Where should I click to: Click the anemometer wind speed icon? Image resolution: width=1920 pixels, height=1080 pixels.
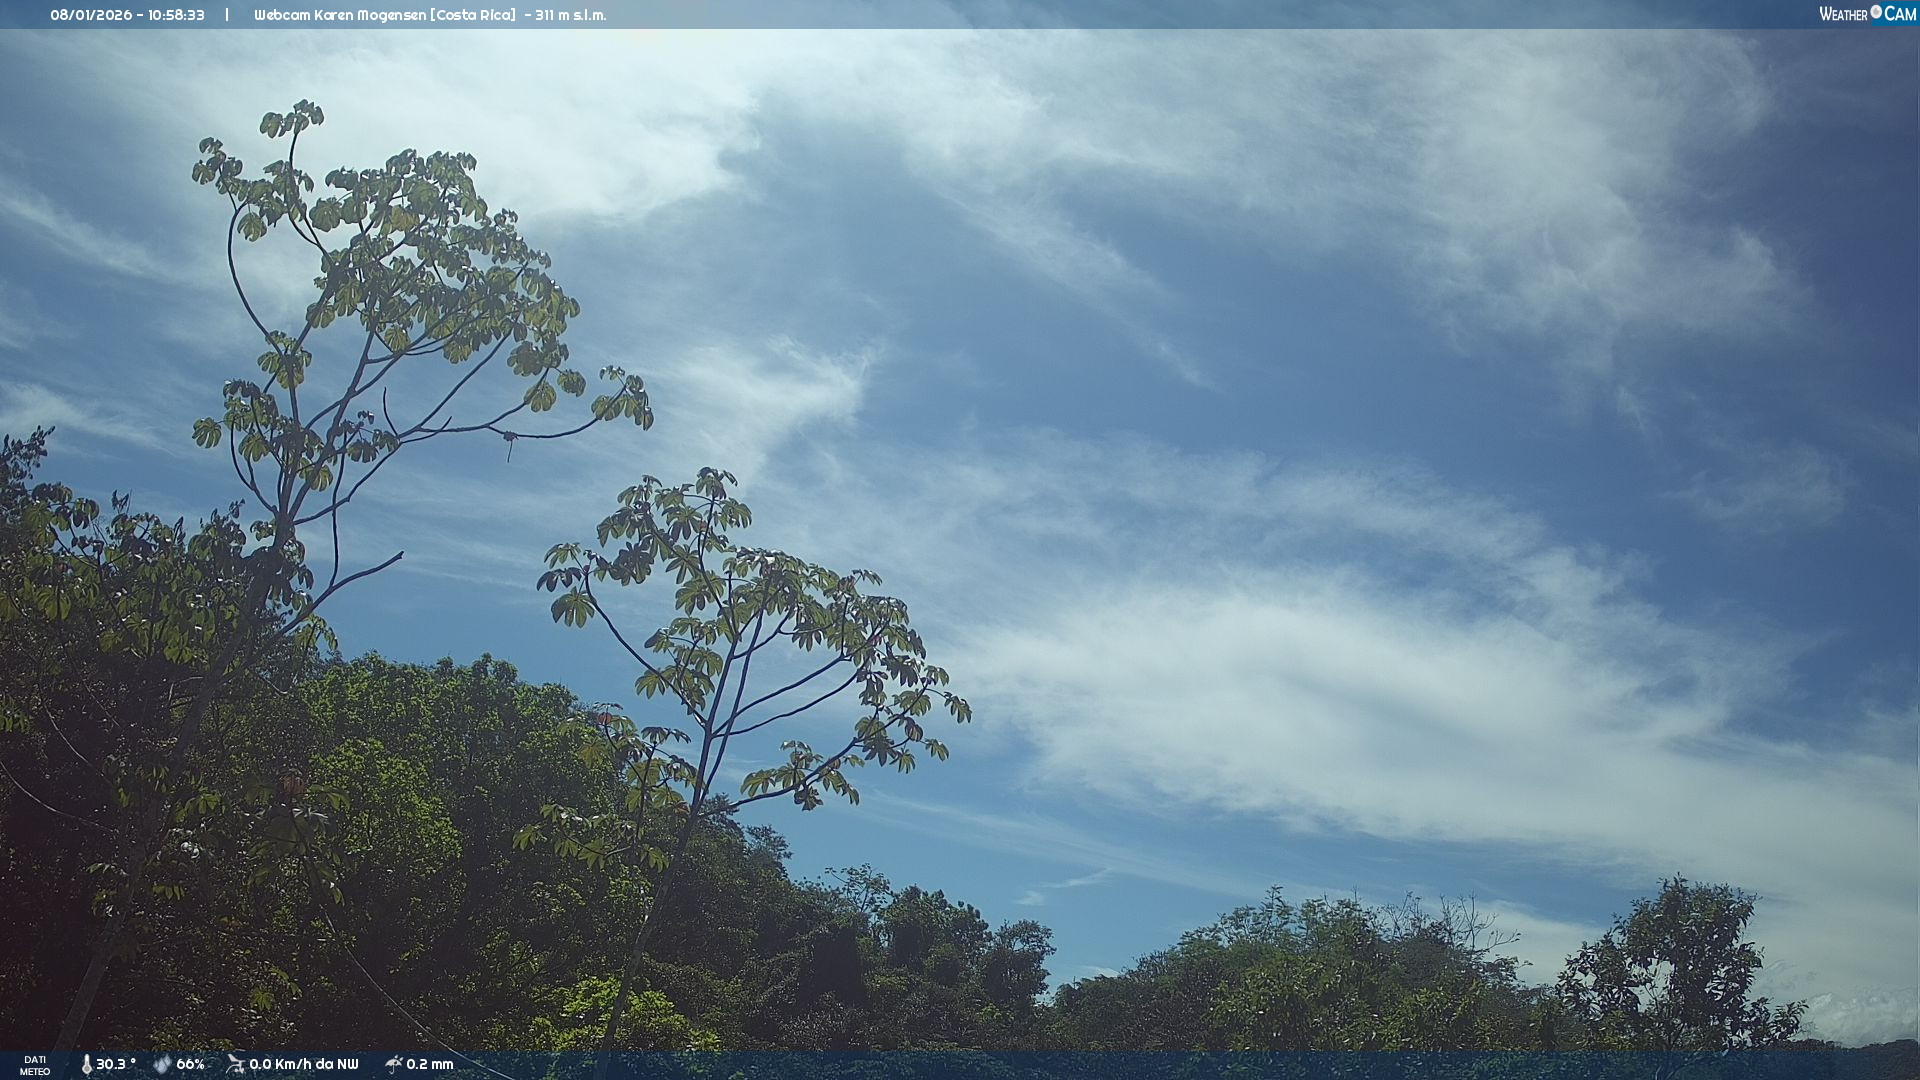pos(235,1064)
